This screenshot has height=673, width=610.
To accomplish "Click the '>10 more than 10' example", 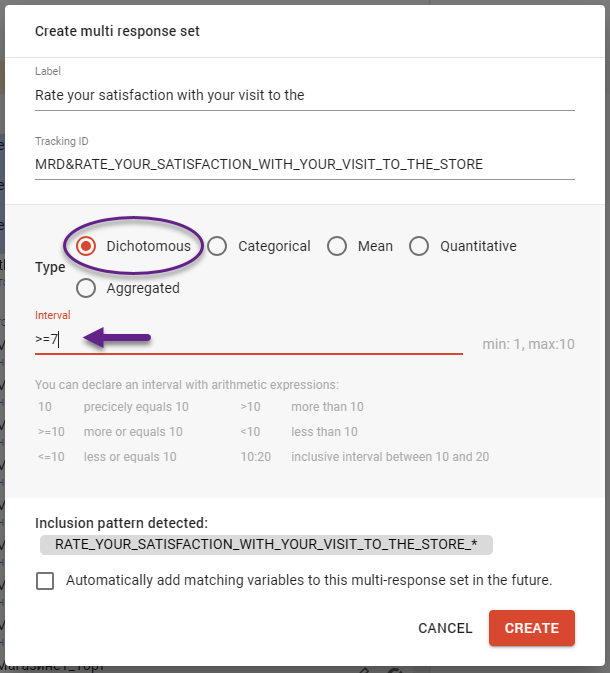I will click(x=302, y=407).
